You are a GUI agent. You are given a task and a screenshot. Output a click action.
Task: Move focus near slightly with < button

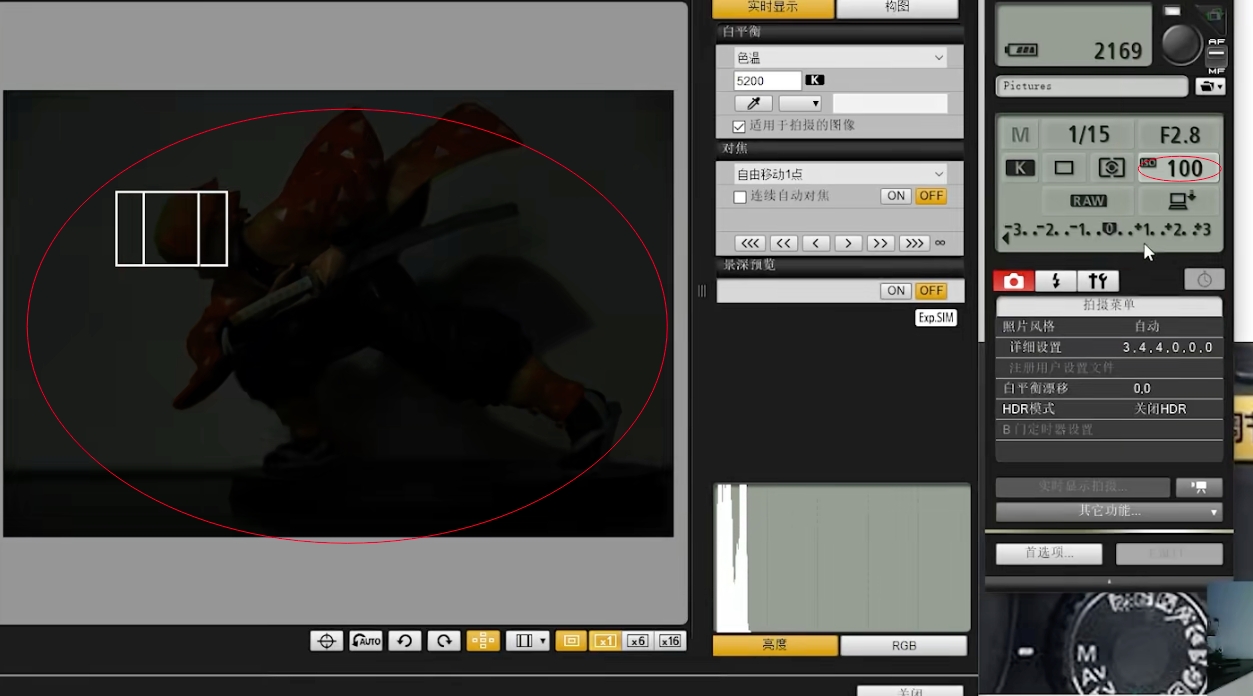click(816, 243)
